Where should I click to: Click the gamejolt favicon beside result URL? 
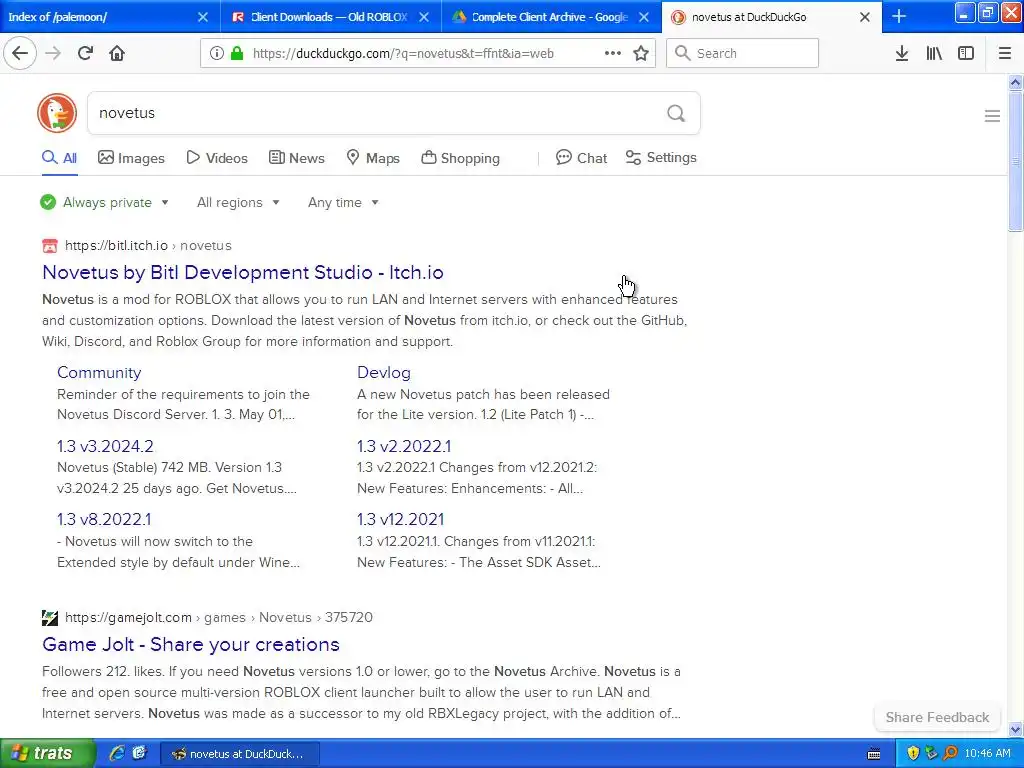50,617
